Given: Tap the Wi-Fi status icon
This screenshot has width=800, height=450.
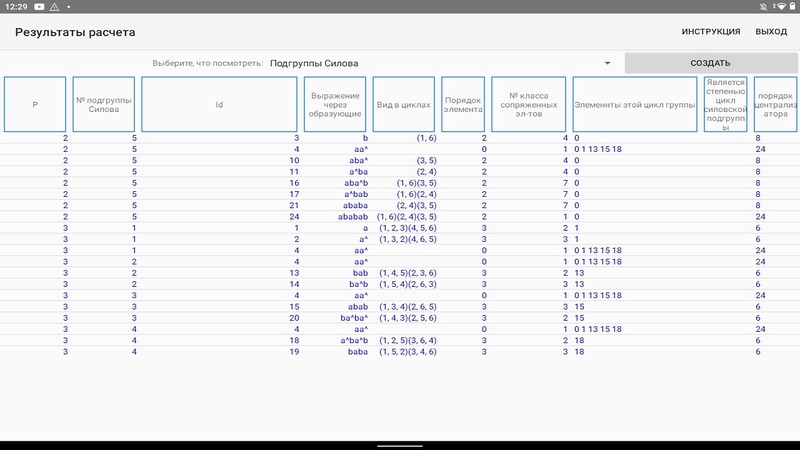Looking at the screenshot, I should point(776,7).
